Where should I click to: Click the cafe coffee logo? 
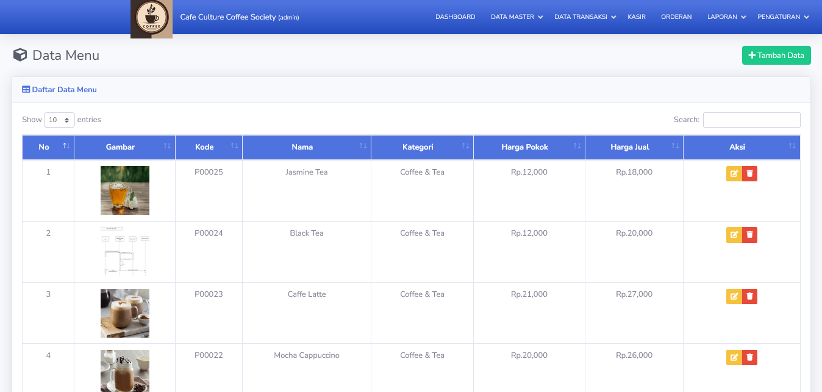[152, 19]
